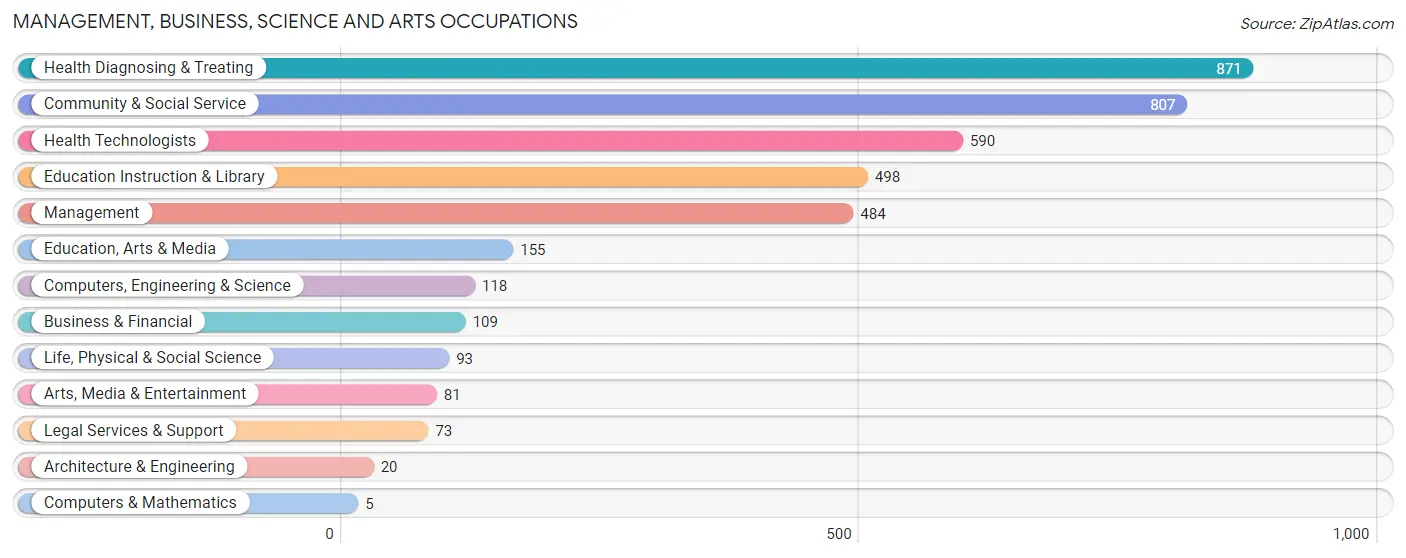This screenshot has height=558, width=1406.
Task: Click the Management bar label
Action: pos(92,213)
